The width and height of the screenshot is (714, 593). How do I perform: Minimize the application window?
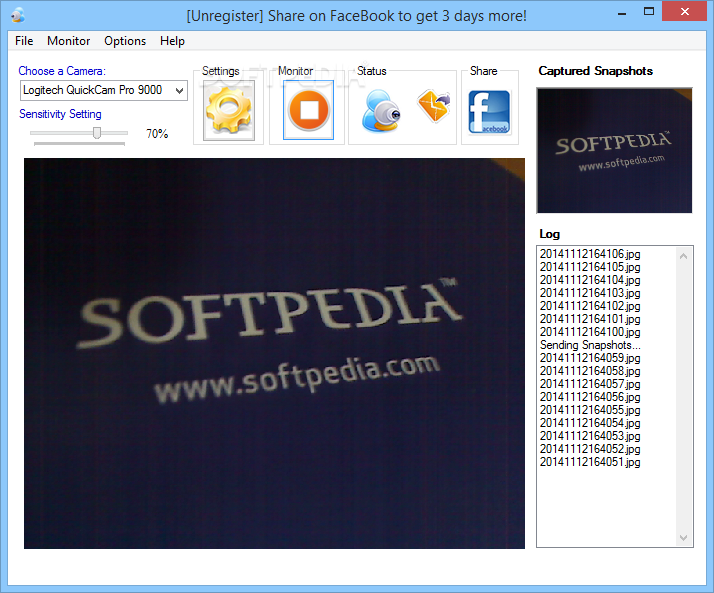click(622, 12)
